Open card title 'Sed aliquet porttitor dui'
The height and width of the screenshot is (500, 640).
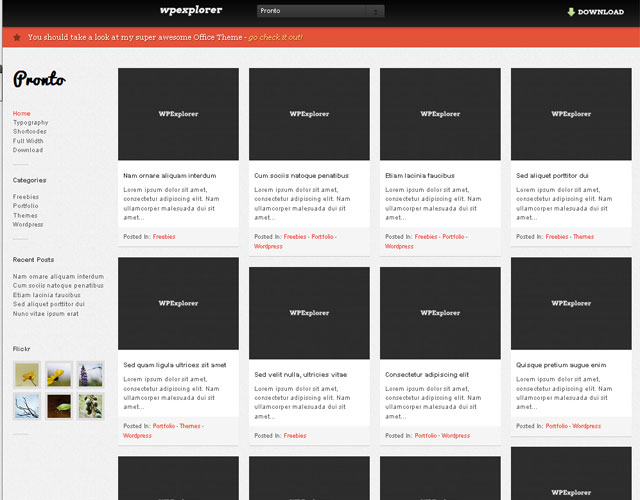[552, 176]
